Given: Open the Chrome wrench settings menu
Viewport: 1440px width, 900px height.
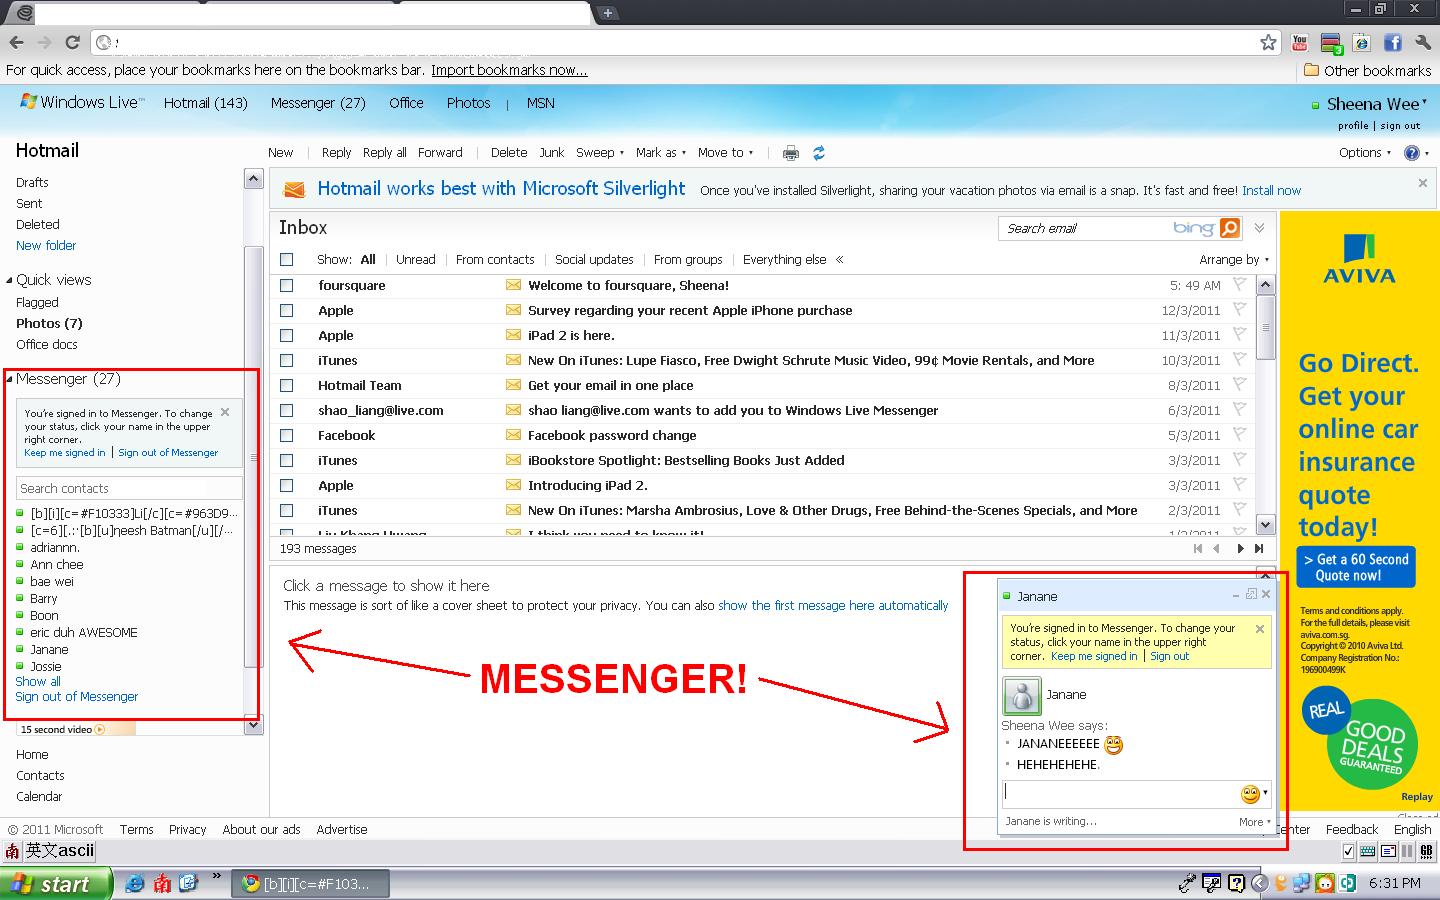Looking at the screenshot, I should (x=1423, y=42).
